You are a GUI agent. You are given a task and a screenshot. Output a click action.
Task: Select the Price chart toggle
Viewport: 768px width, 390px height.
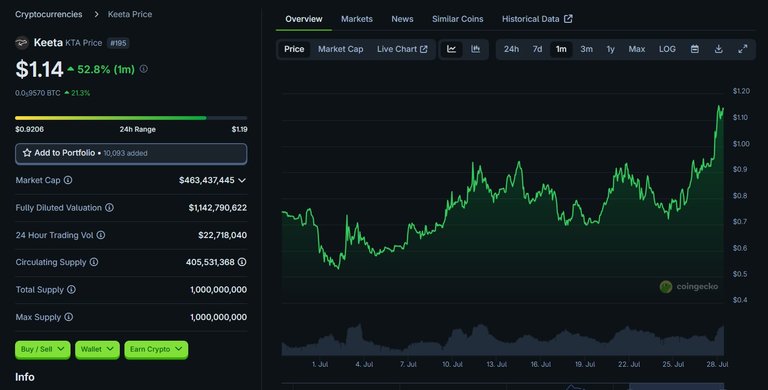coord(294,49)
